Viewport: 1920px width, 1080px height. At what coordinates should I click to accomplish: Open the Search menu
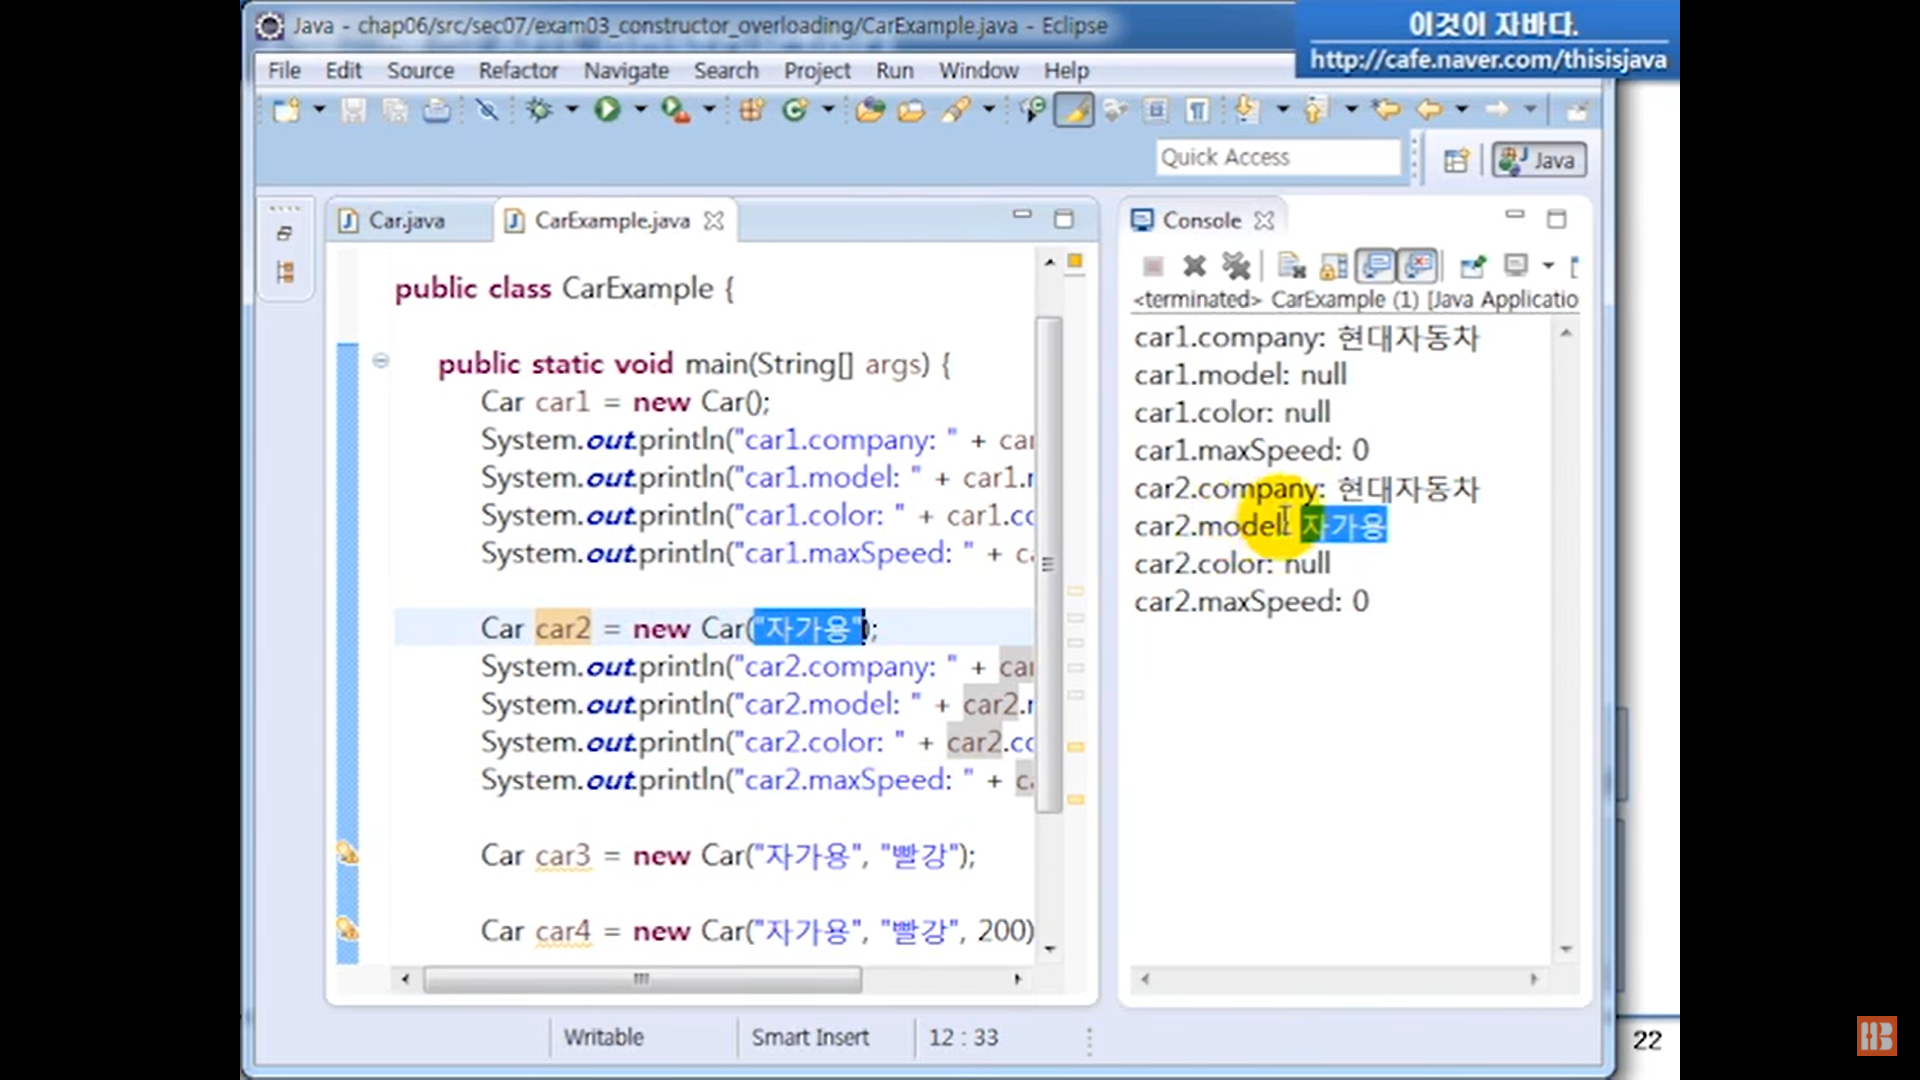726,71
